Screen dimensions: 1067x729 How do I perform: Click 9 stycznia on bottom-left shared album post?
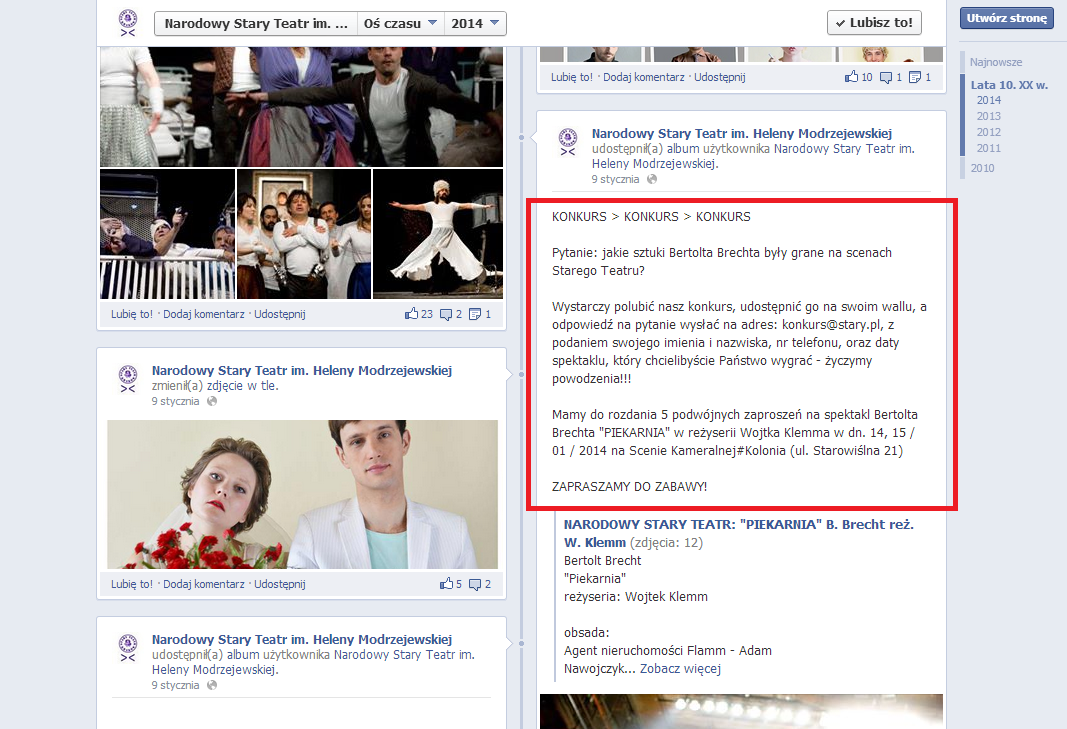176,685
